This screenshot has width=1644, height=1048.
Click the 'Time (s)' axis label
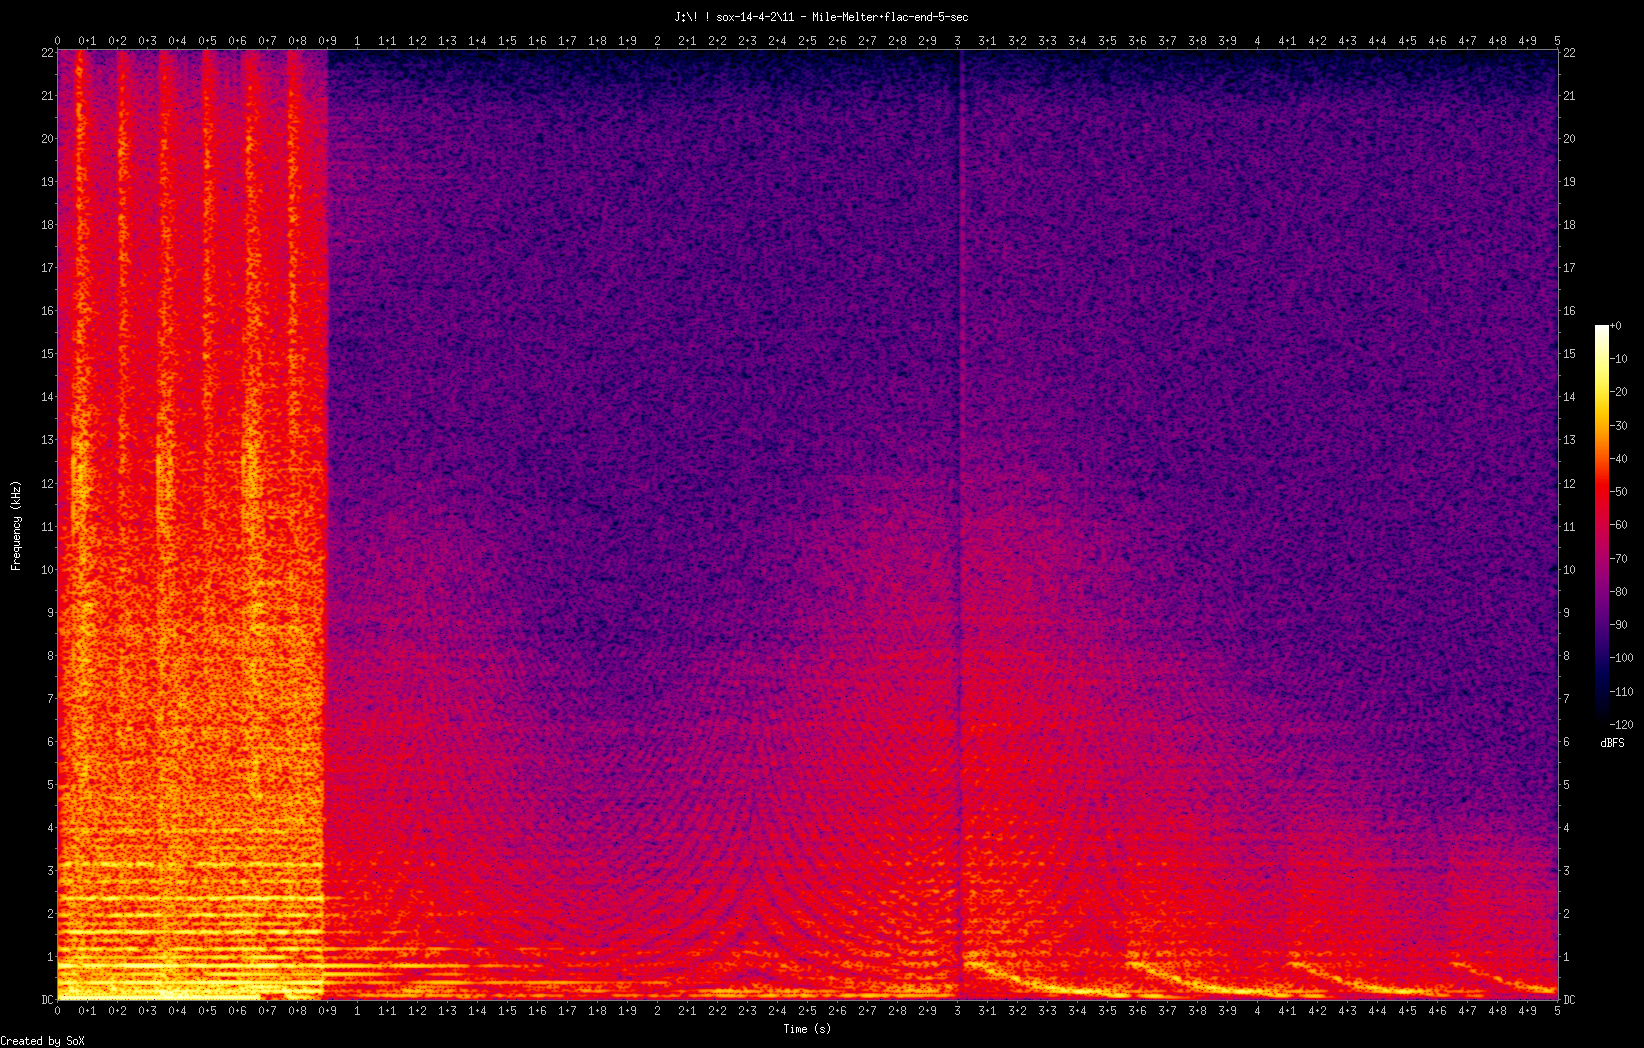tap(807, 1029)
